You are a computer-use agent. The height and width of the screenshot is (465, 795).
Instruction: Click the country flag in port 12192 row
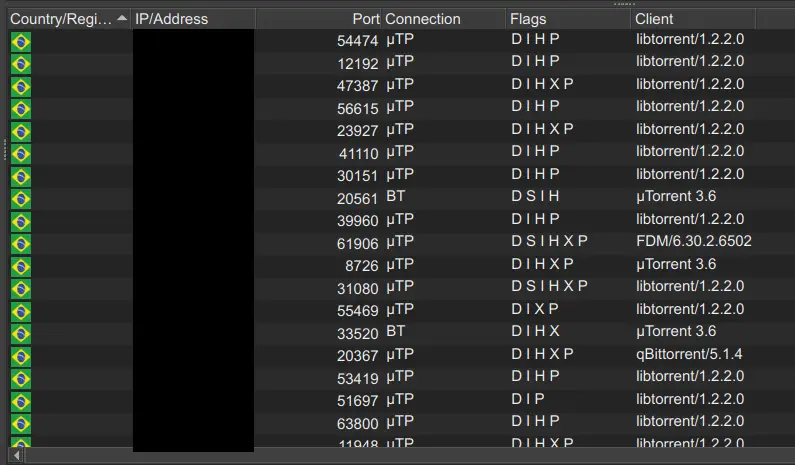(21, 63)
